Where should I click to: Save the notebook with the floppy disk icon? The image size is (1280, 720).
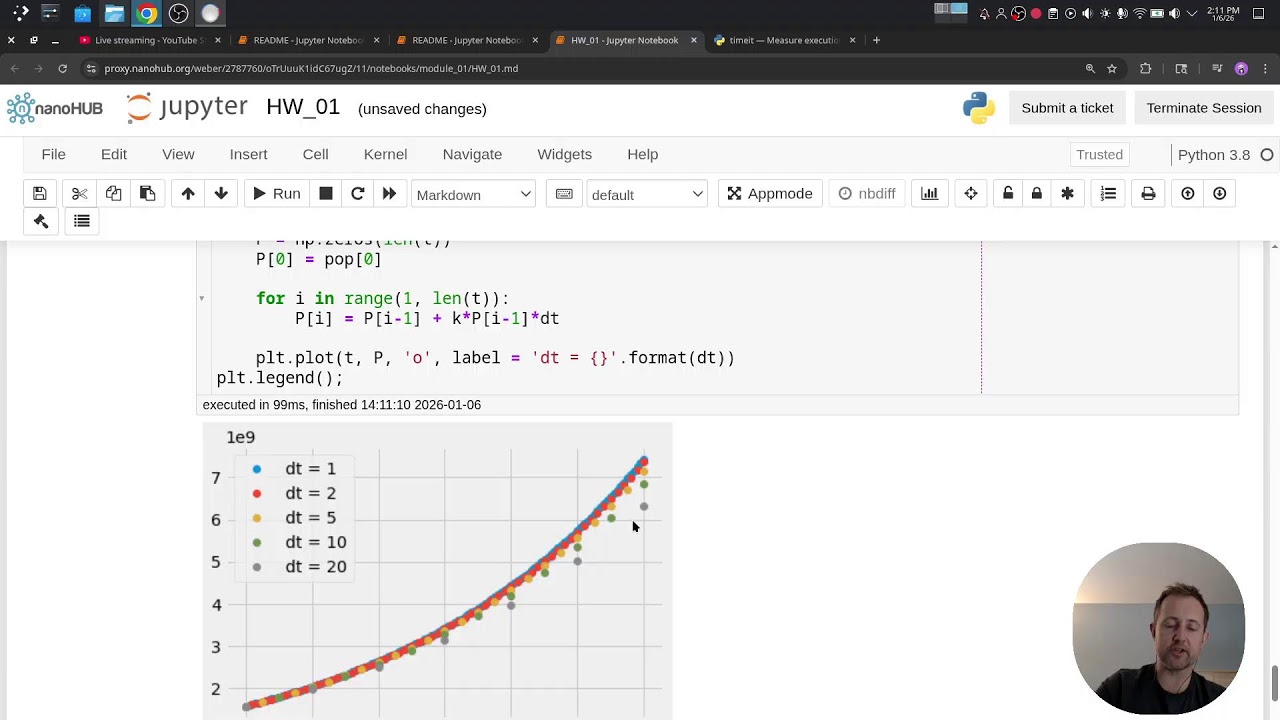(40, 194)
